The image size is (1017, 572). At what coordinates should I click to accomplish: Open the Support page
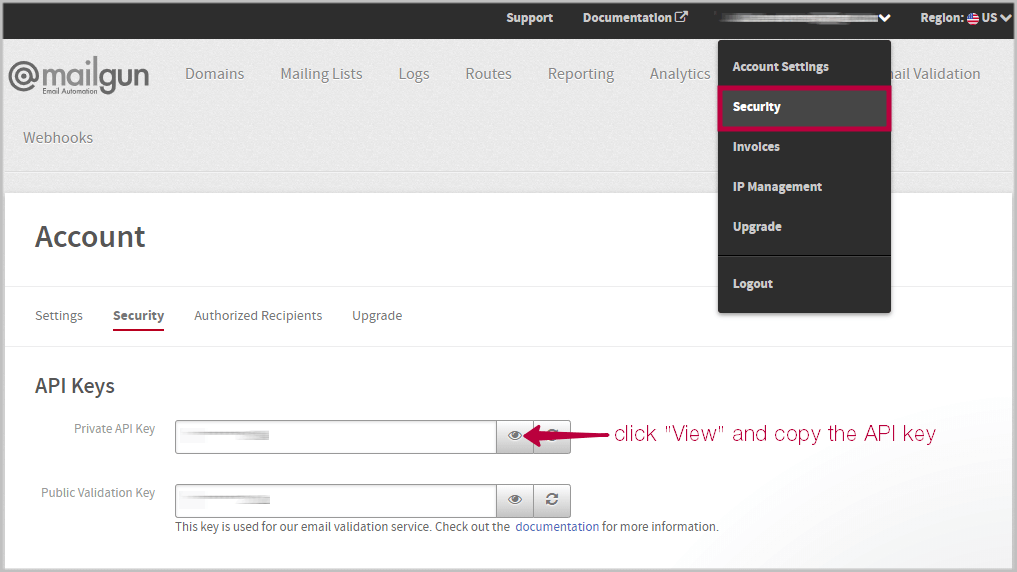click(x=529, y=18)
